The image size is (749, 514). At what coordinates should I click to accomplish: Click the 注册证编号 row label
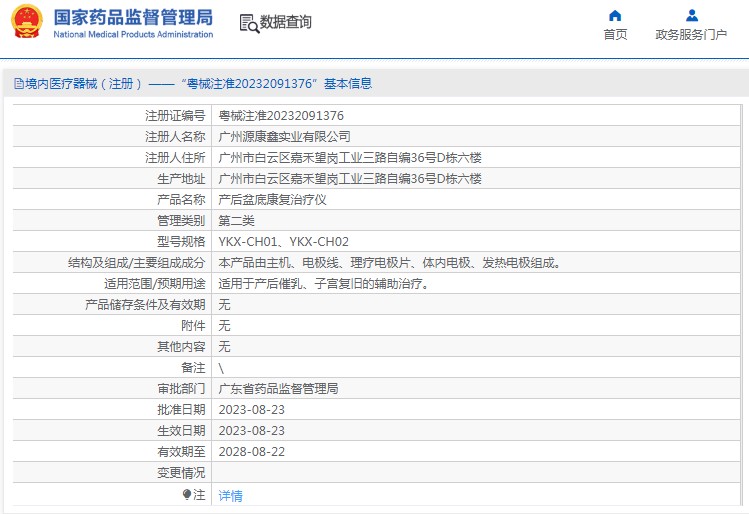pyautogui.click(x=175, y=116)
